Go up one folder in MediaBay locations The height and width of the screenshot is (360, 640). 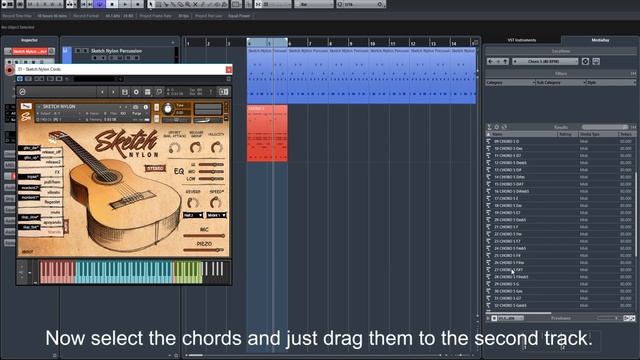(506, 61)
